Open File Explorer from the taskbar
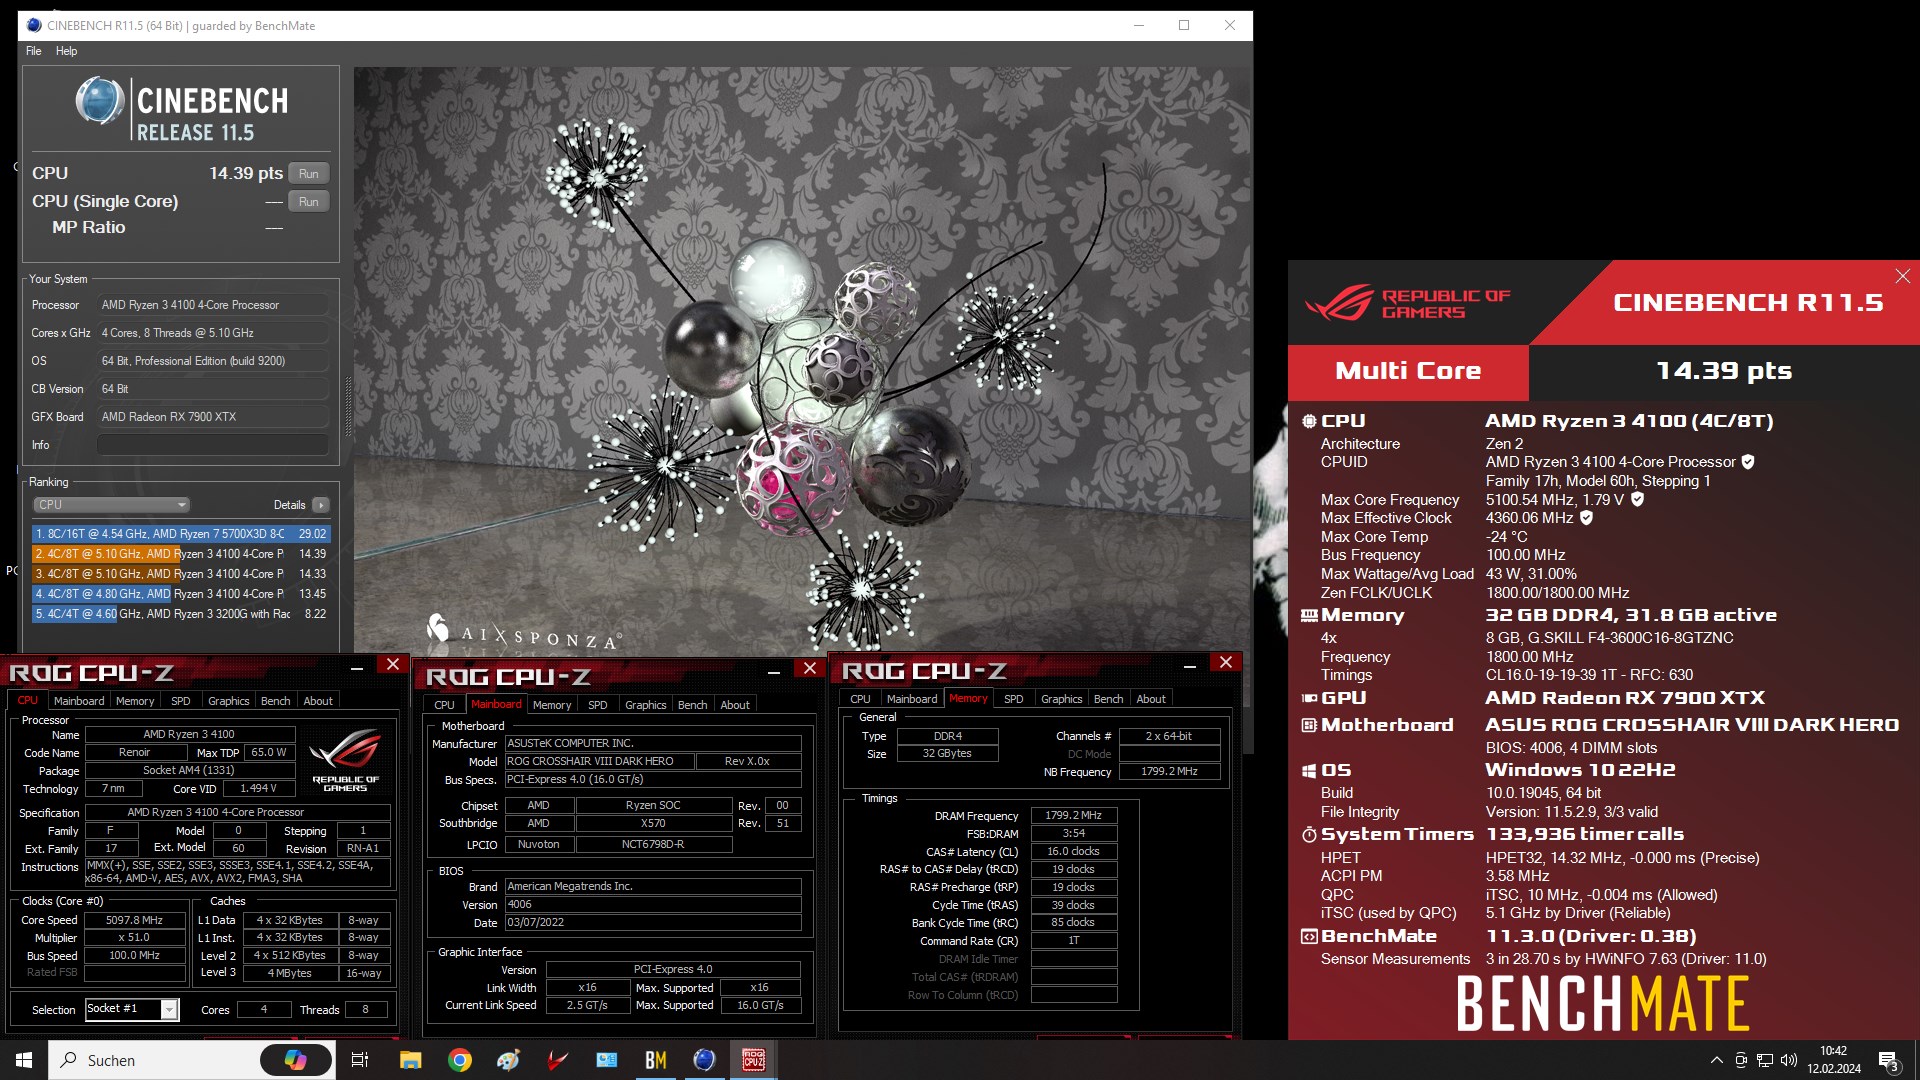1920x1080 pixels. pyautogui.click(x=411, y=1060)
